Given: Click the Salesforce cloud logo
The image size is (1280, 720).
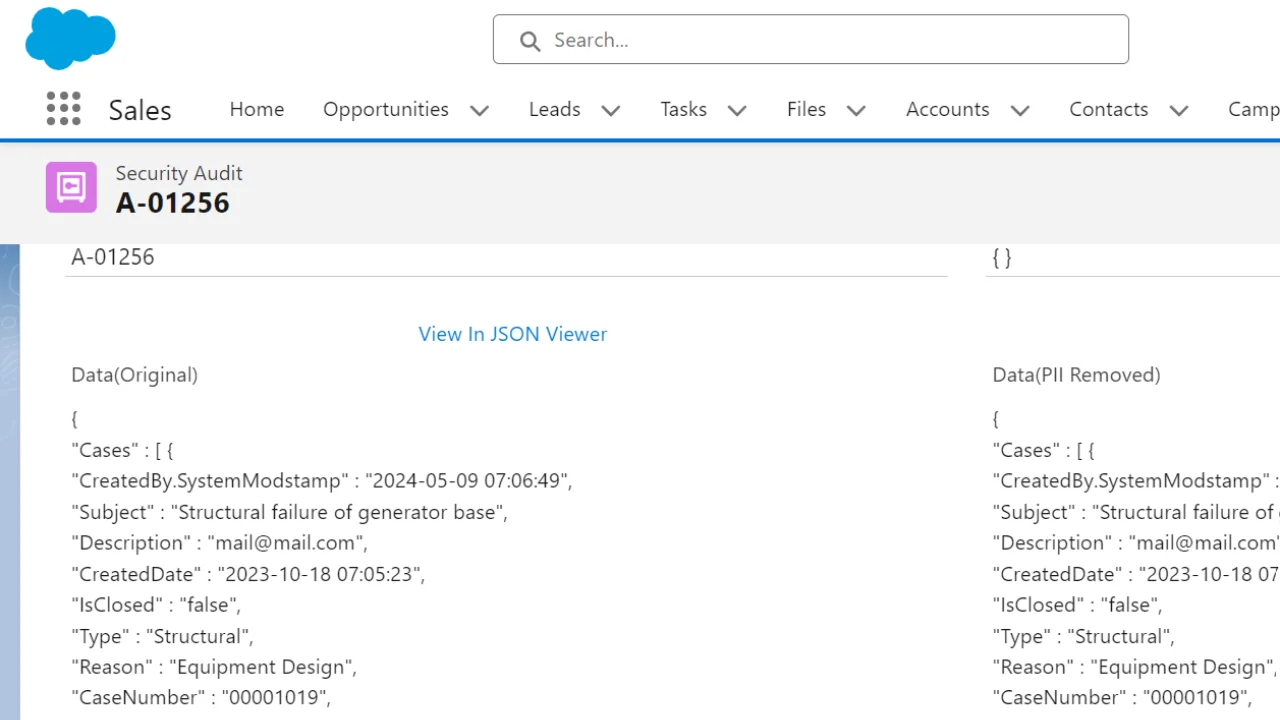Looking at the screenshot, I should [70, 38].
